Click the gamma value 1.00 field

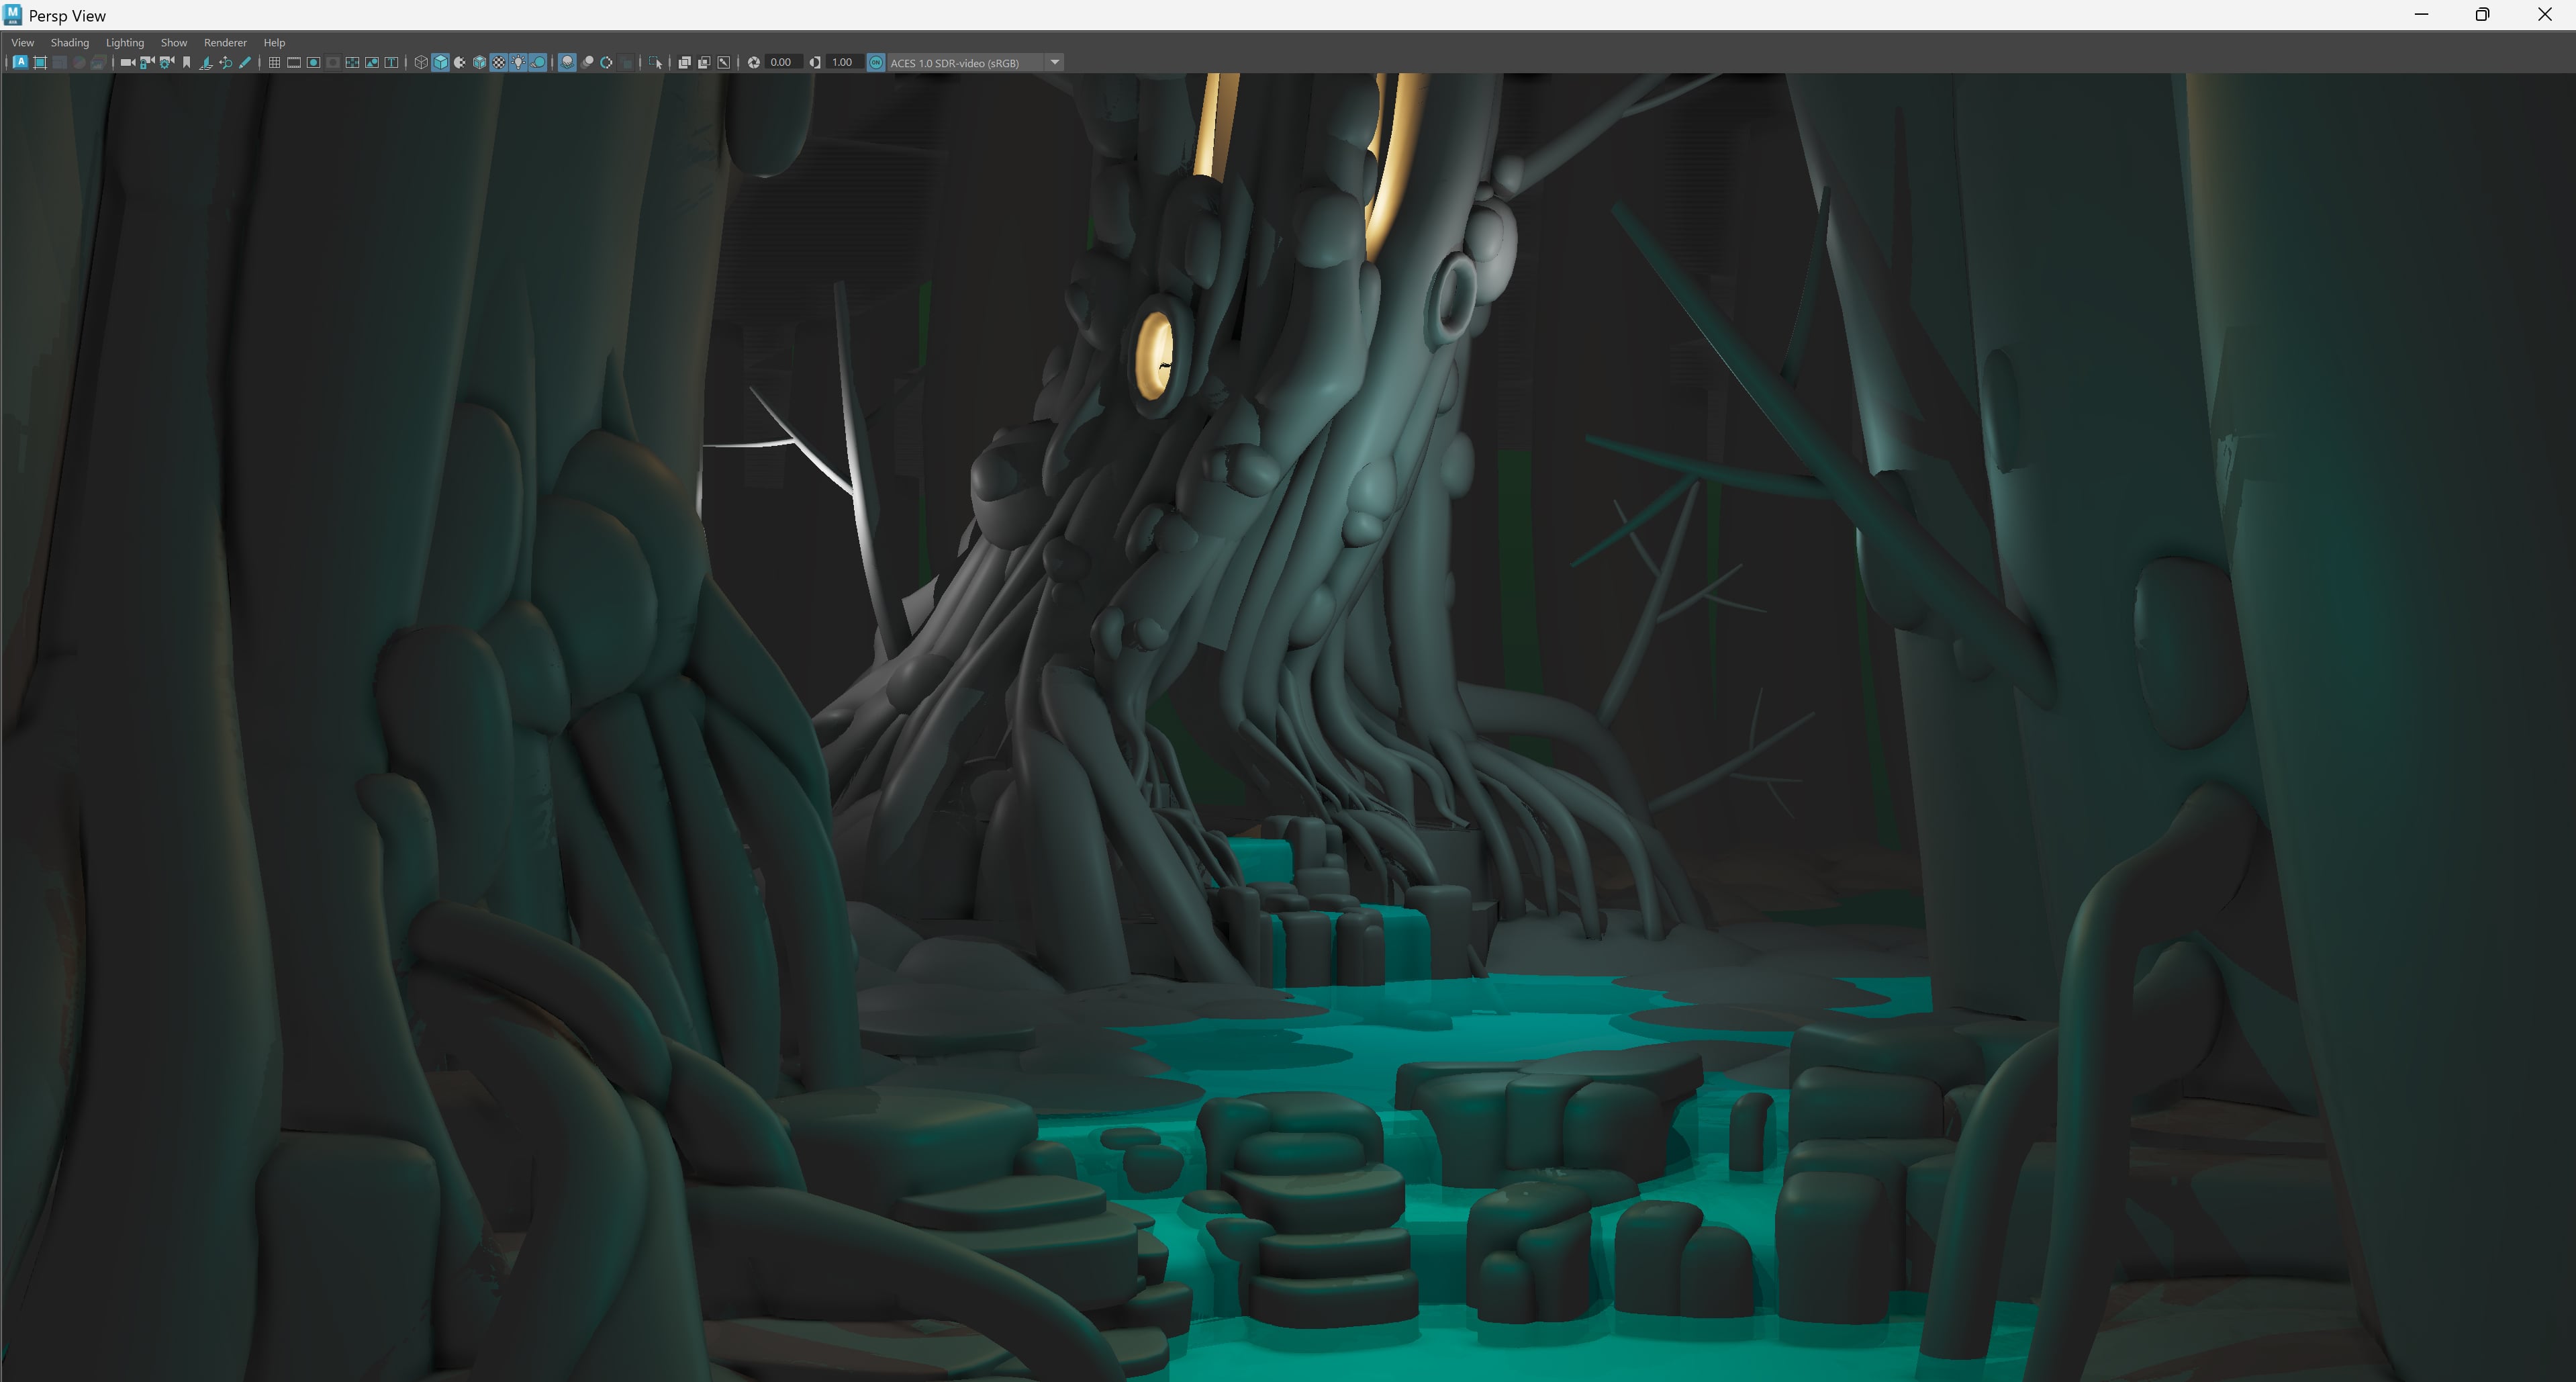[x=842, y=62]
